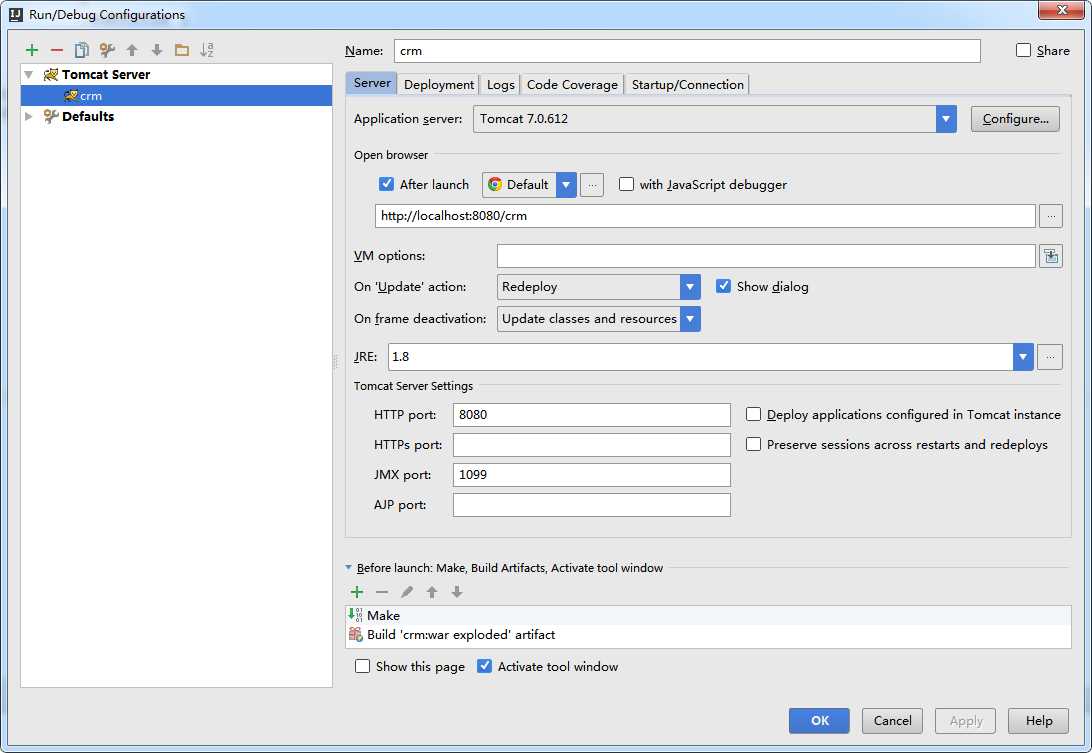This screenshot has height=753, width=1092.
Task: Open On 'Update' action dropdown
Action: point(690,287)
